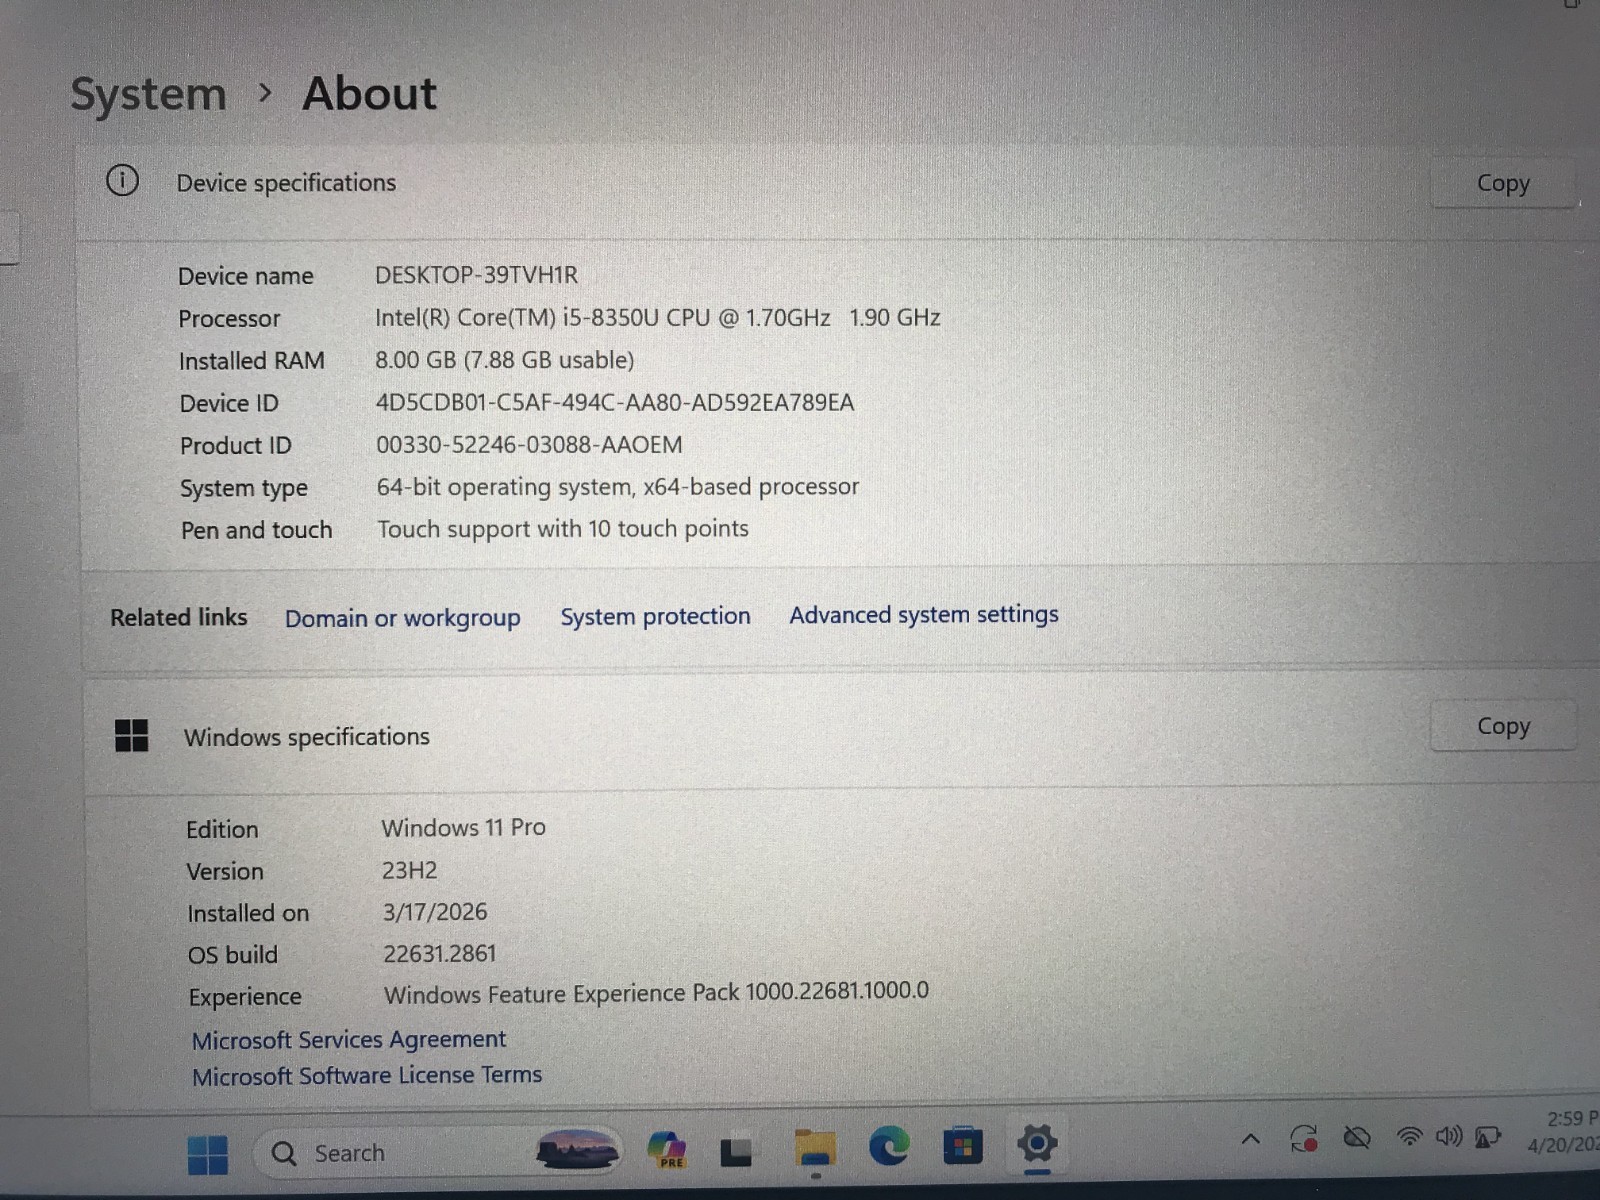Select the Intel Core i5-8350U processor text
The width and height of the screenshot is (1600, 1200).
[657, 318]
